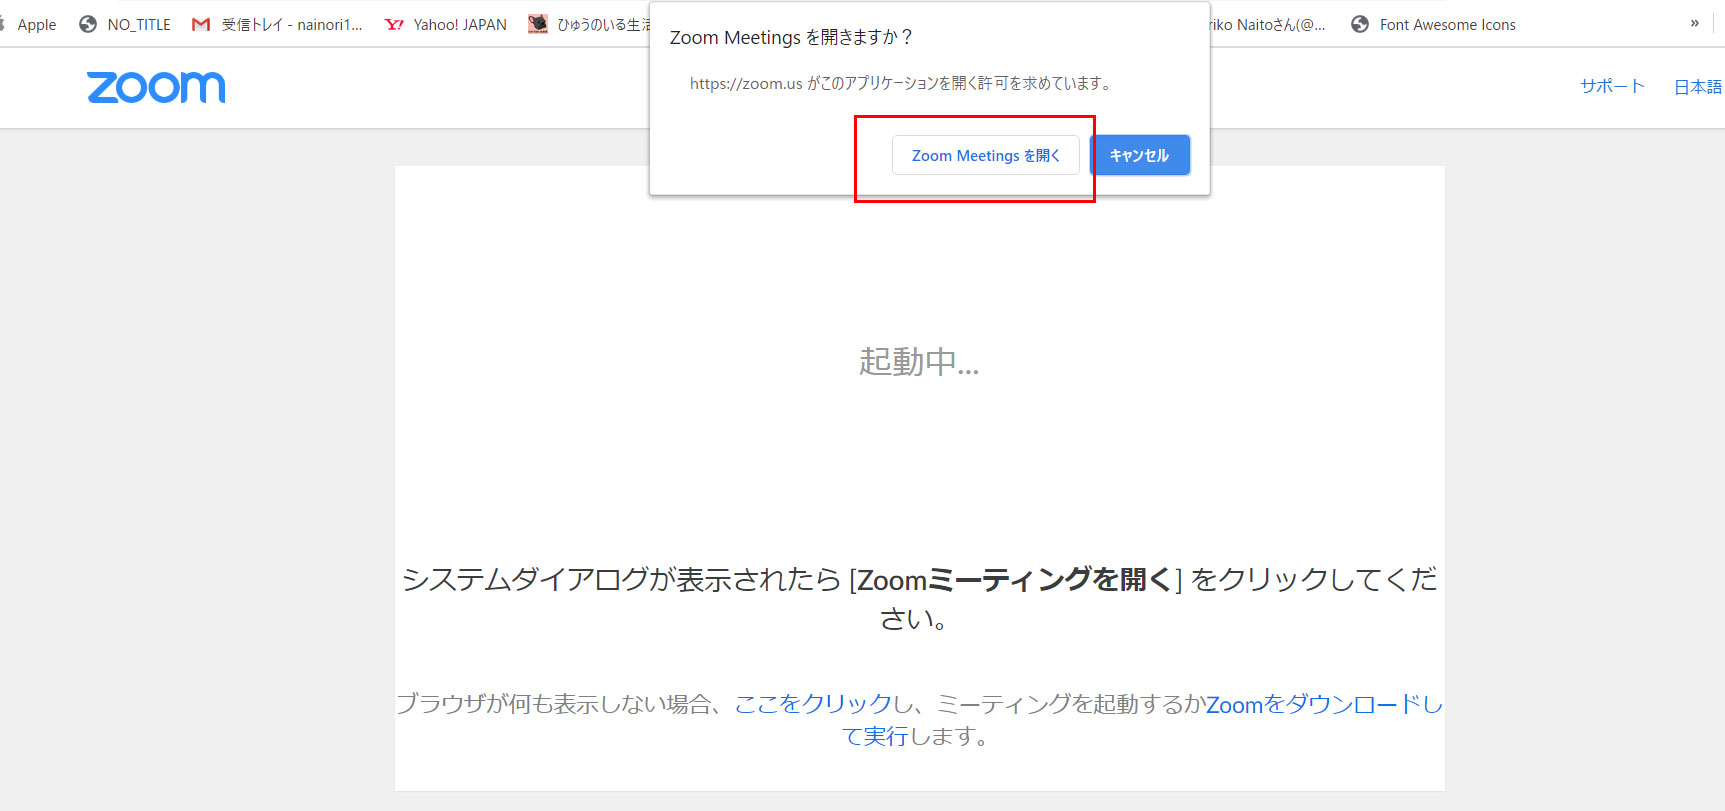Image resolution: width=1725 pixels, height=811 pixels.
Task: Open the サポート link
Action: [1612, 86]
